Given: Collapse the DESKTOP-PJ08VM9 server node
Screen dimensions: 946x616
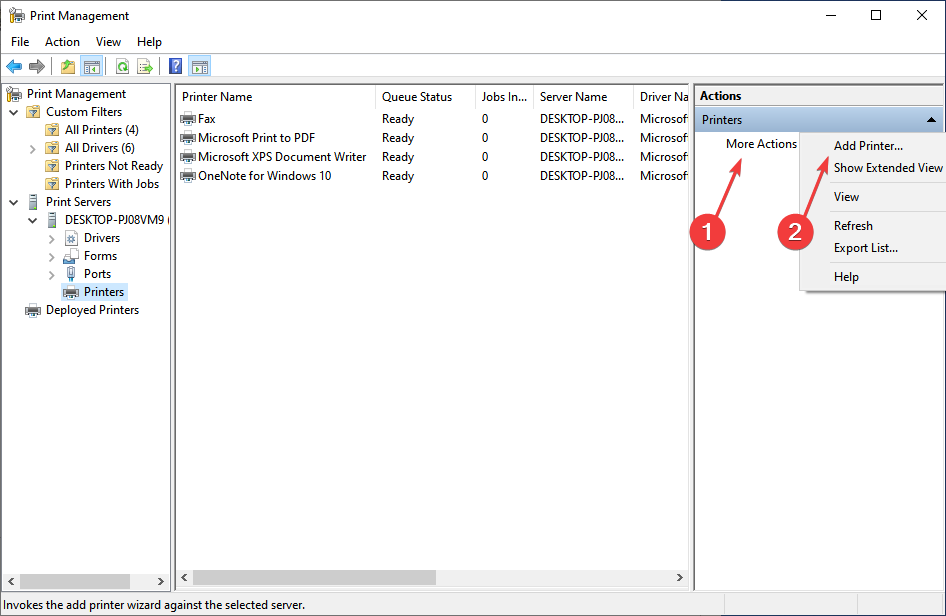Looking at the screenshot, I should coord(33,221).
